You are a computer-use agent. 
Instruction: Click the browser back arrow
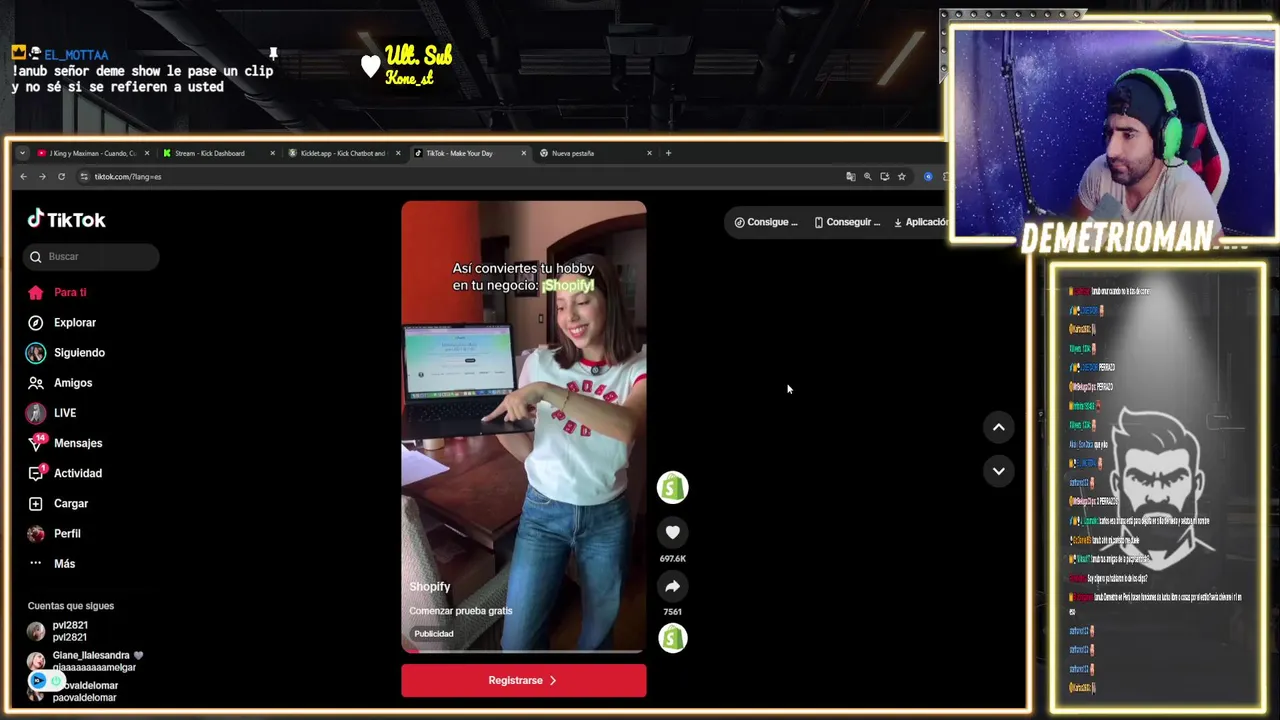click(24, 177)
